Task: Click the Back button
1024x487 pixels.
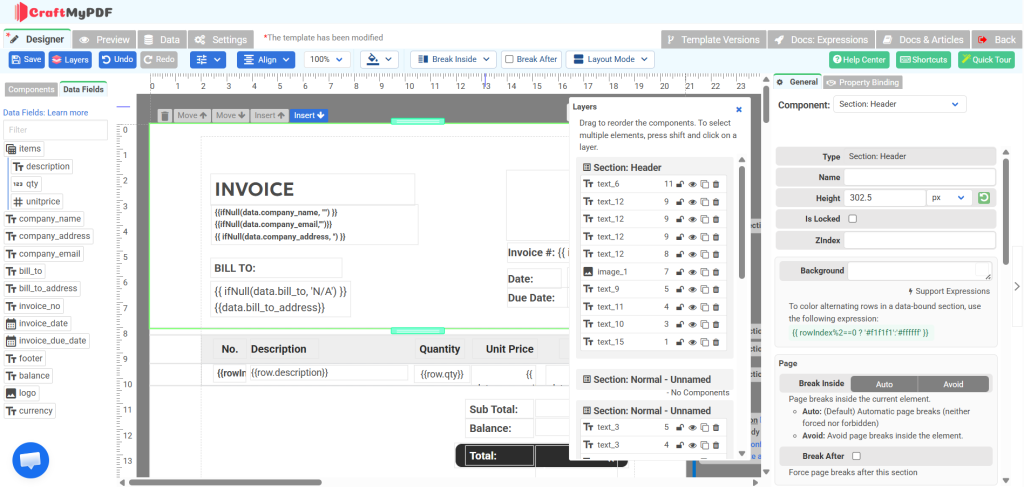Action: [x=997, y=39]
